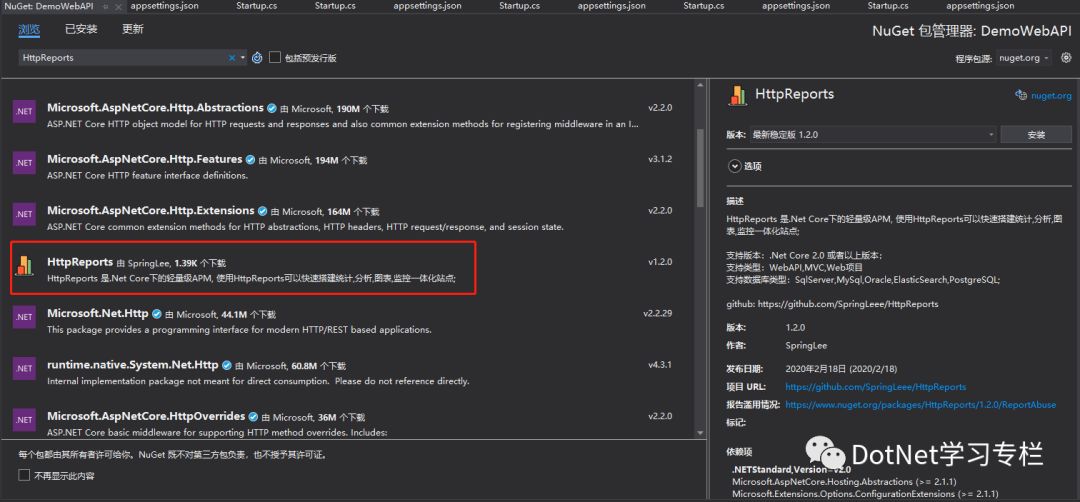Screen dimensions: 1080x502
Task: Toggle the include prerelease checkbox
Action: [x=275, y=58]
